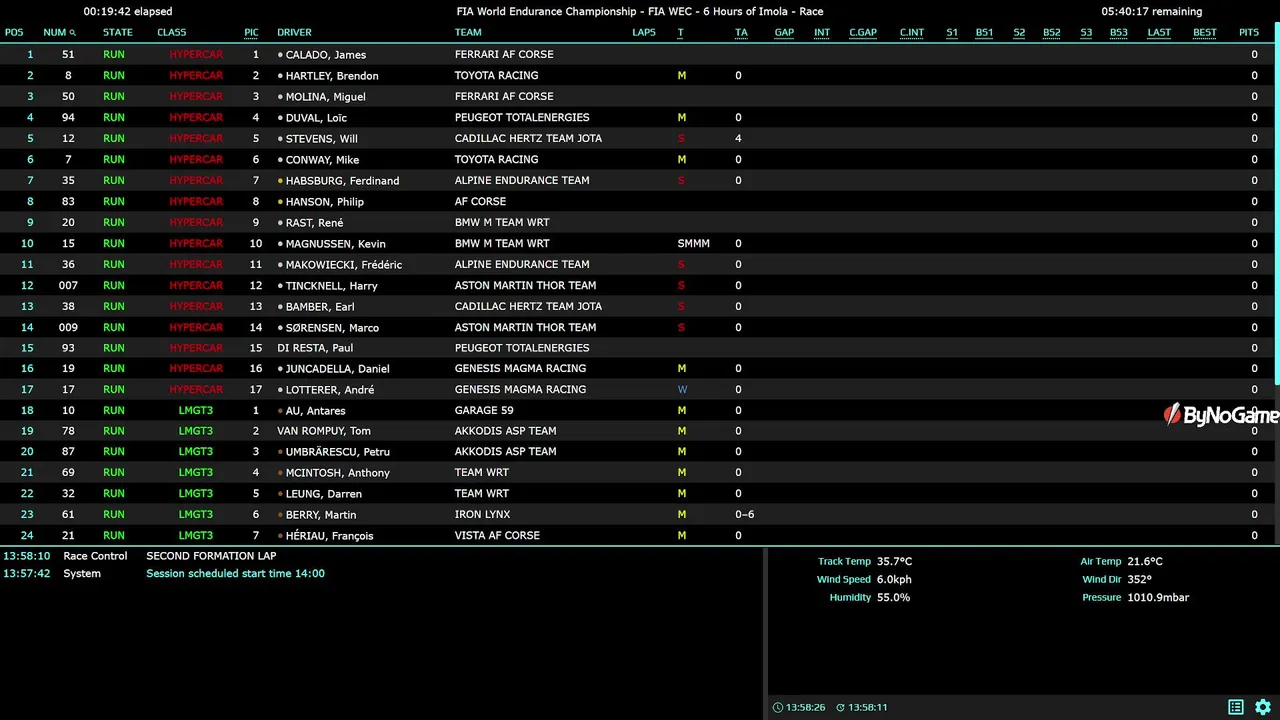
Task: Click the dot beside HÉRIAU, François
Action: (280, 536)
